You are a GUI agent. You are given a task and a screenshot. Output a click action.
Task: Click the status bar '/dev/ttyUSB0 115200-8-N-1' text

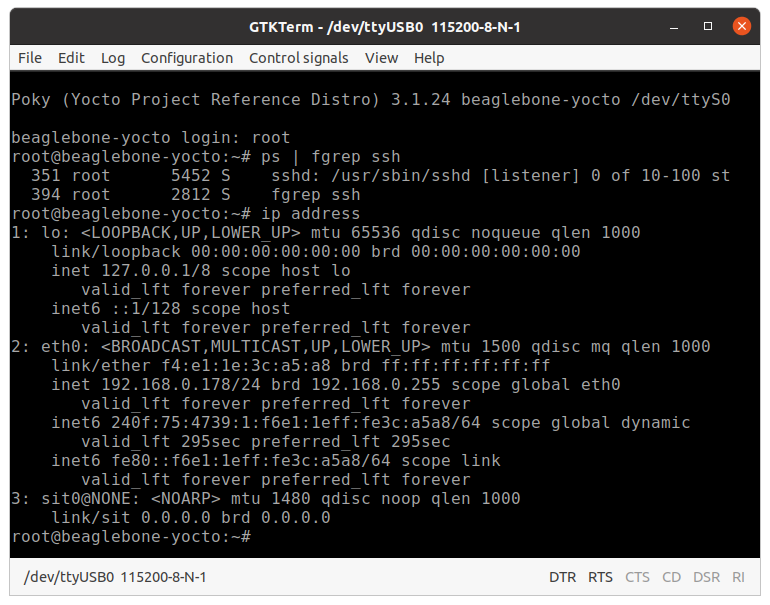click(115, 577)
